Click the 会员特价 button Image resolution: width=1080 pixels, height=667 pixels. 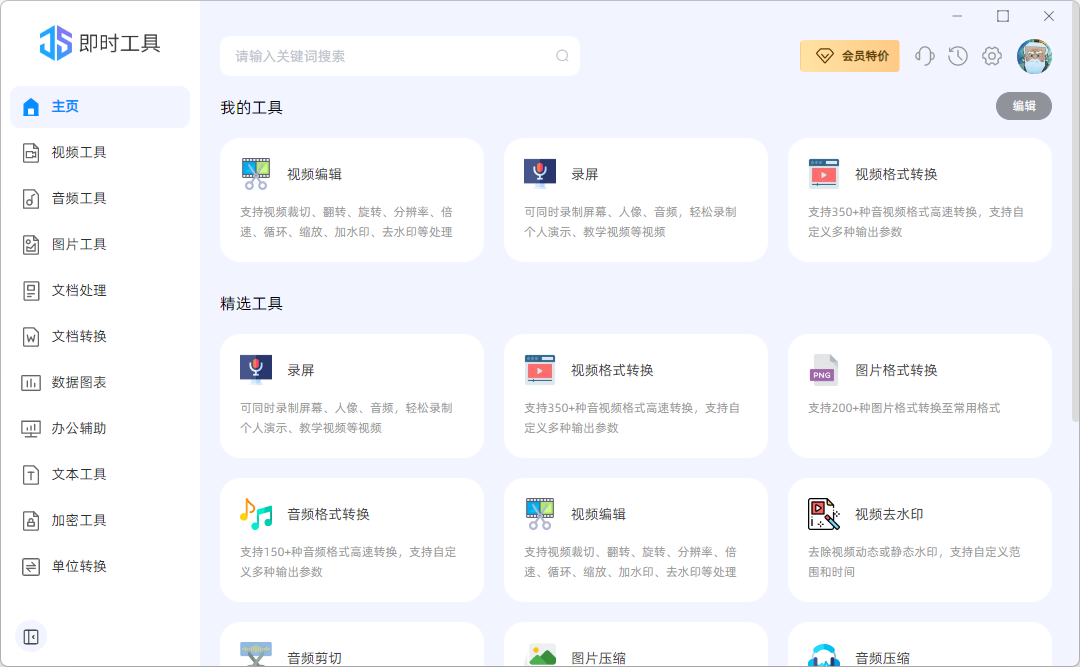849,56
